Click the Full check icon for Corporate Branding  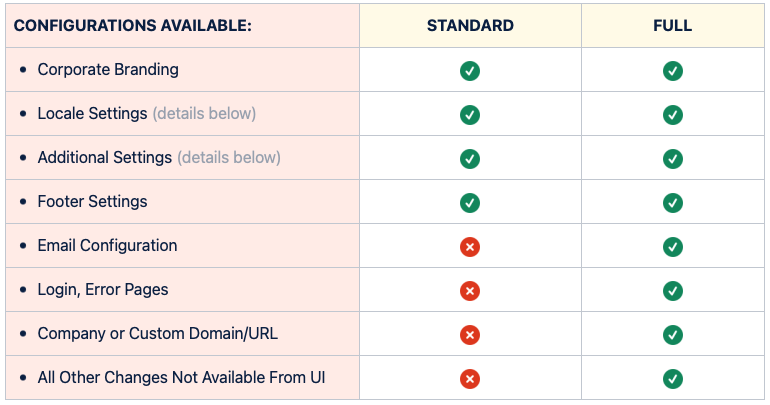673,70
